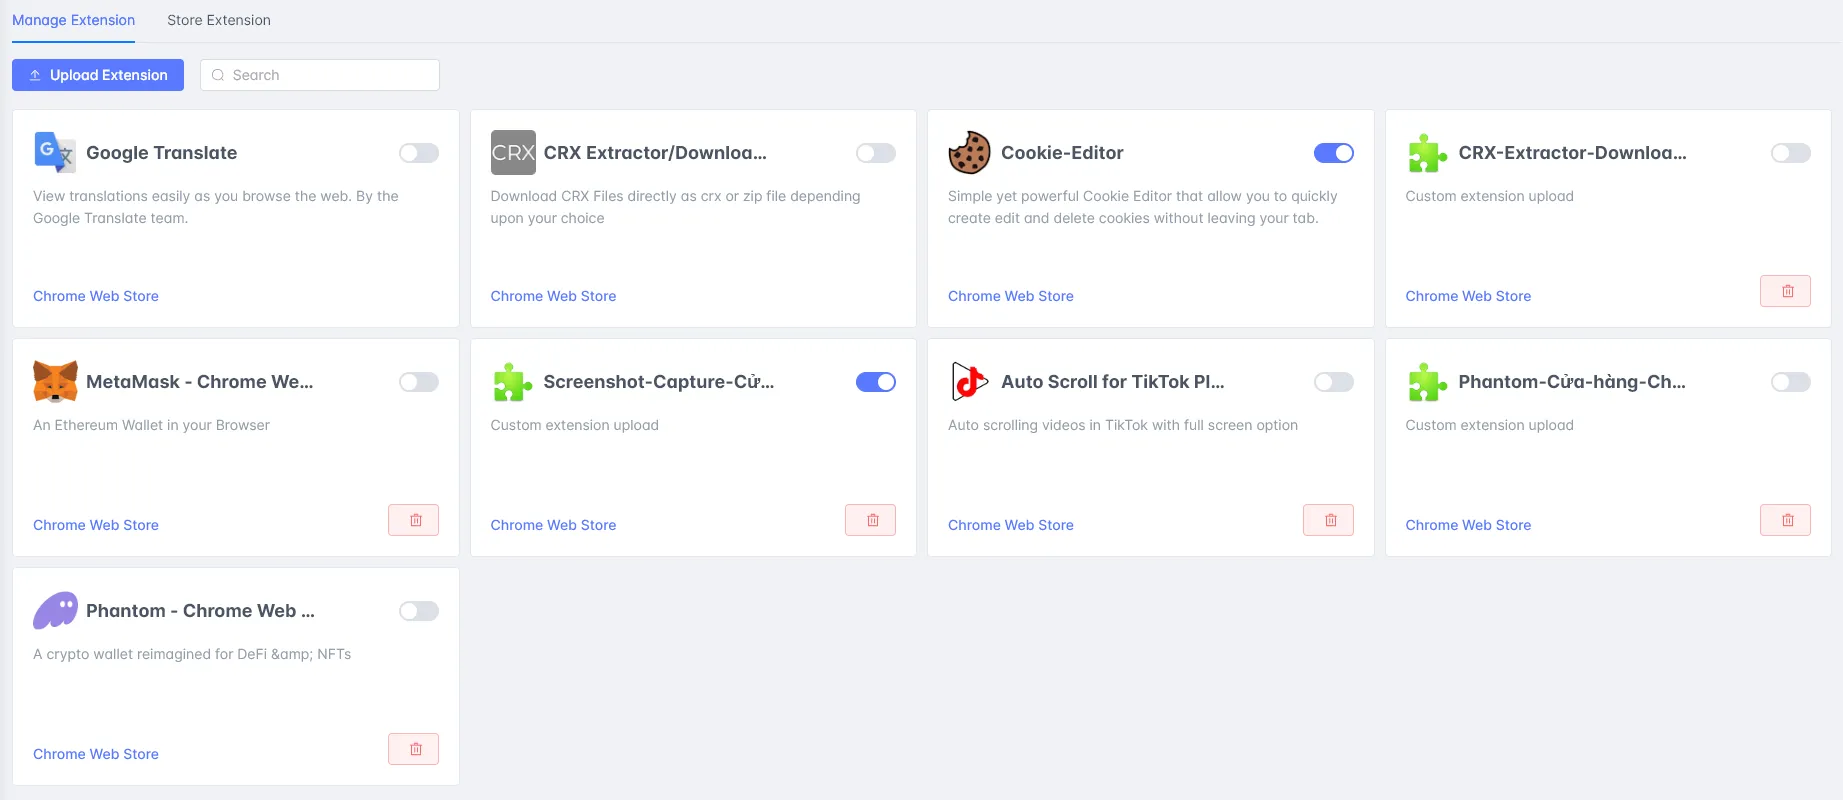Image resolution: width=1843 pixels, height=800 pixels.
Task: Turn off the Screenshot-Capture extension toggle
Action: pyautogui.click(x=876, y=382)
